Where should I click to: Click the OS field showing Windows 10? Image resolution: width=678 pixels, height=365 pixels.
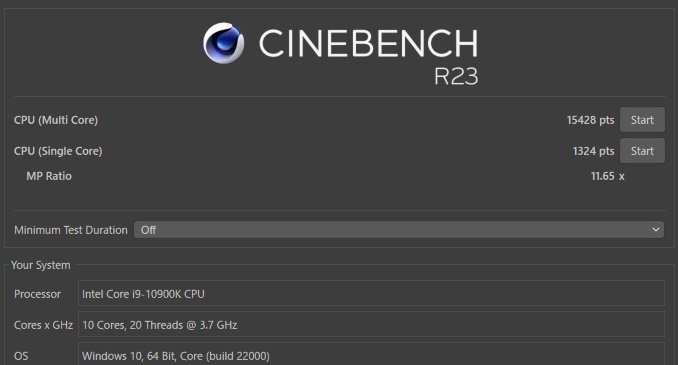(371, 354)
